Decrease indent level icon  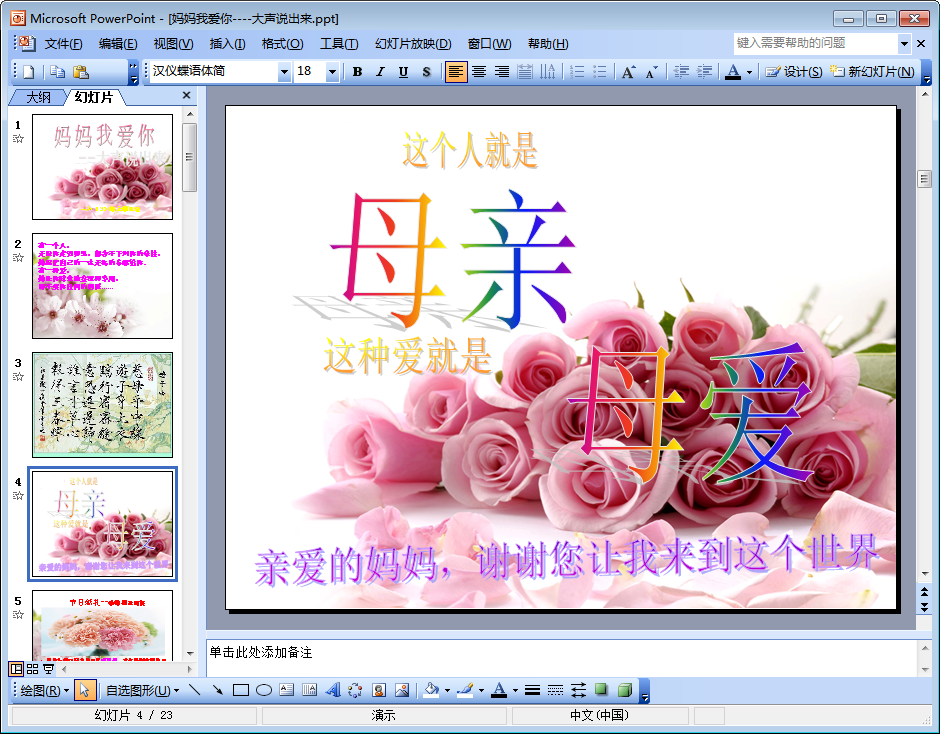click(x=681, y=72)
